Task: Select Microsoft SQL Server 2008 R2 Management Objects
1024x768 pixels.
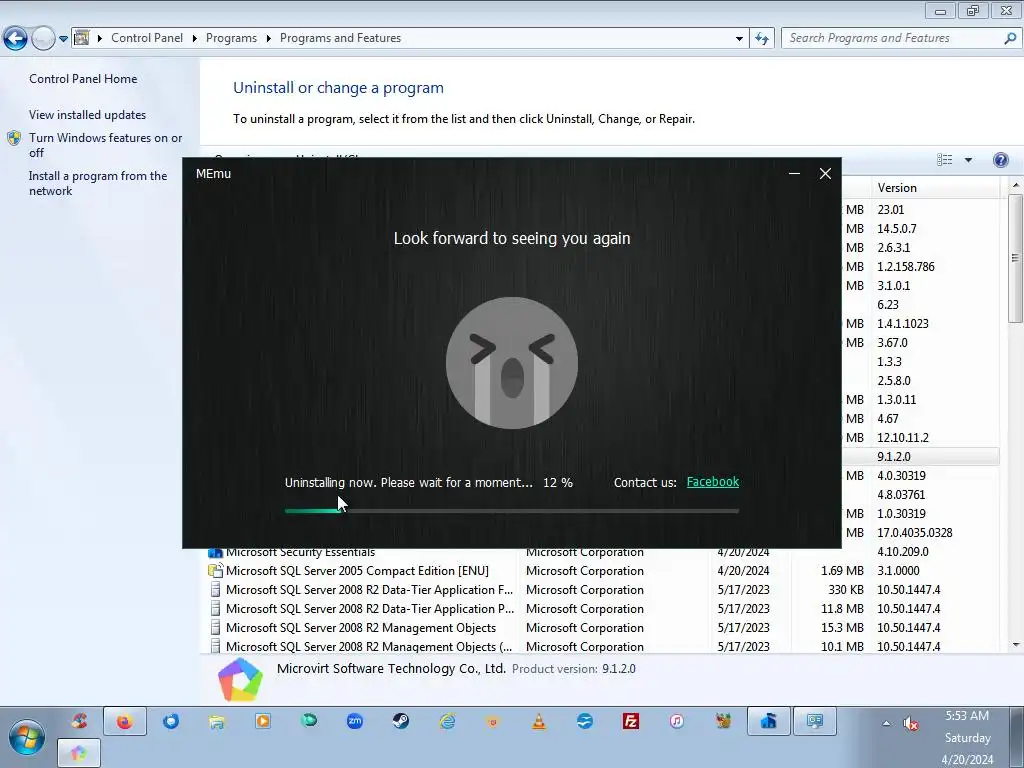Action: tap(601, 628)
